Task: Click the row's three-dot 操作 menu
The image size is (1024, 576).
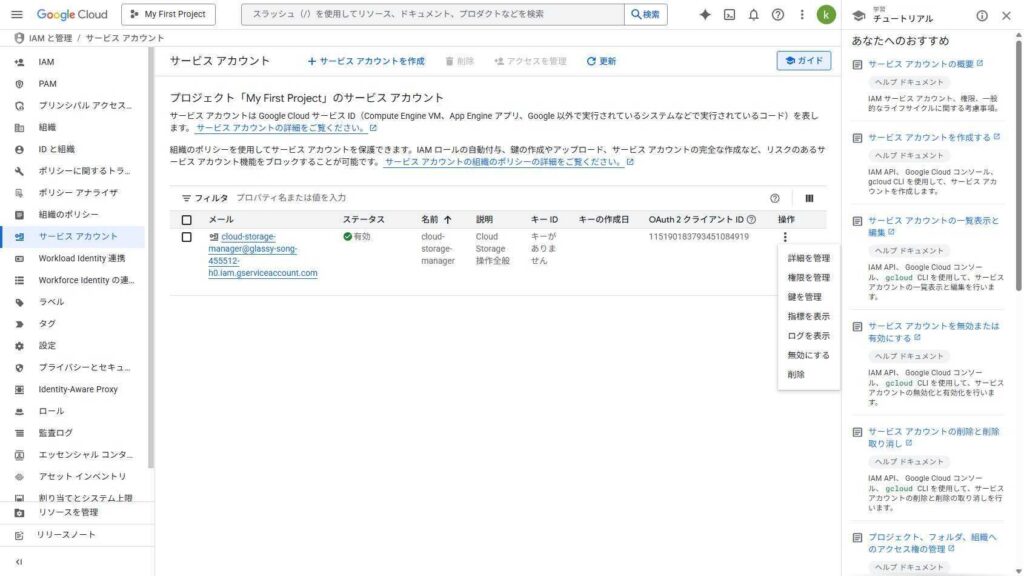Action: click(785, 237)
